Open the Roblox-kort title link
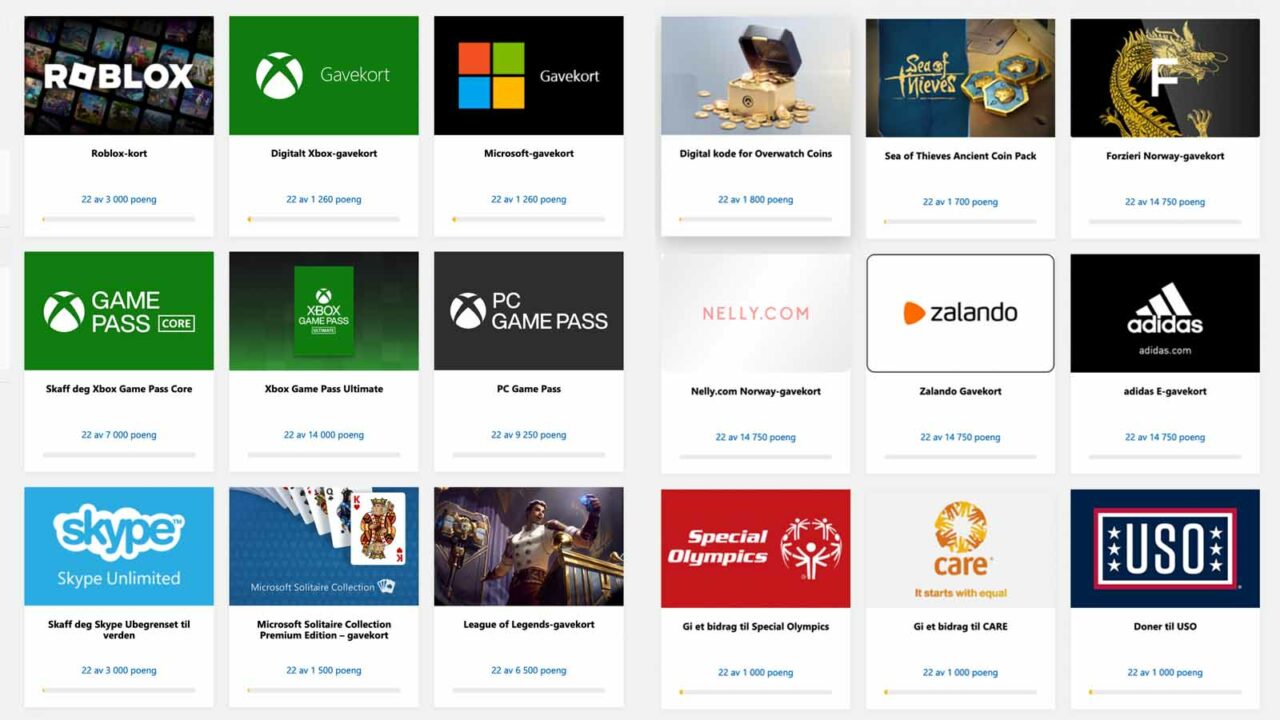The width and height of the screenshot is (1280, 720). 119,154
